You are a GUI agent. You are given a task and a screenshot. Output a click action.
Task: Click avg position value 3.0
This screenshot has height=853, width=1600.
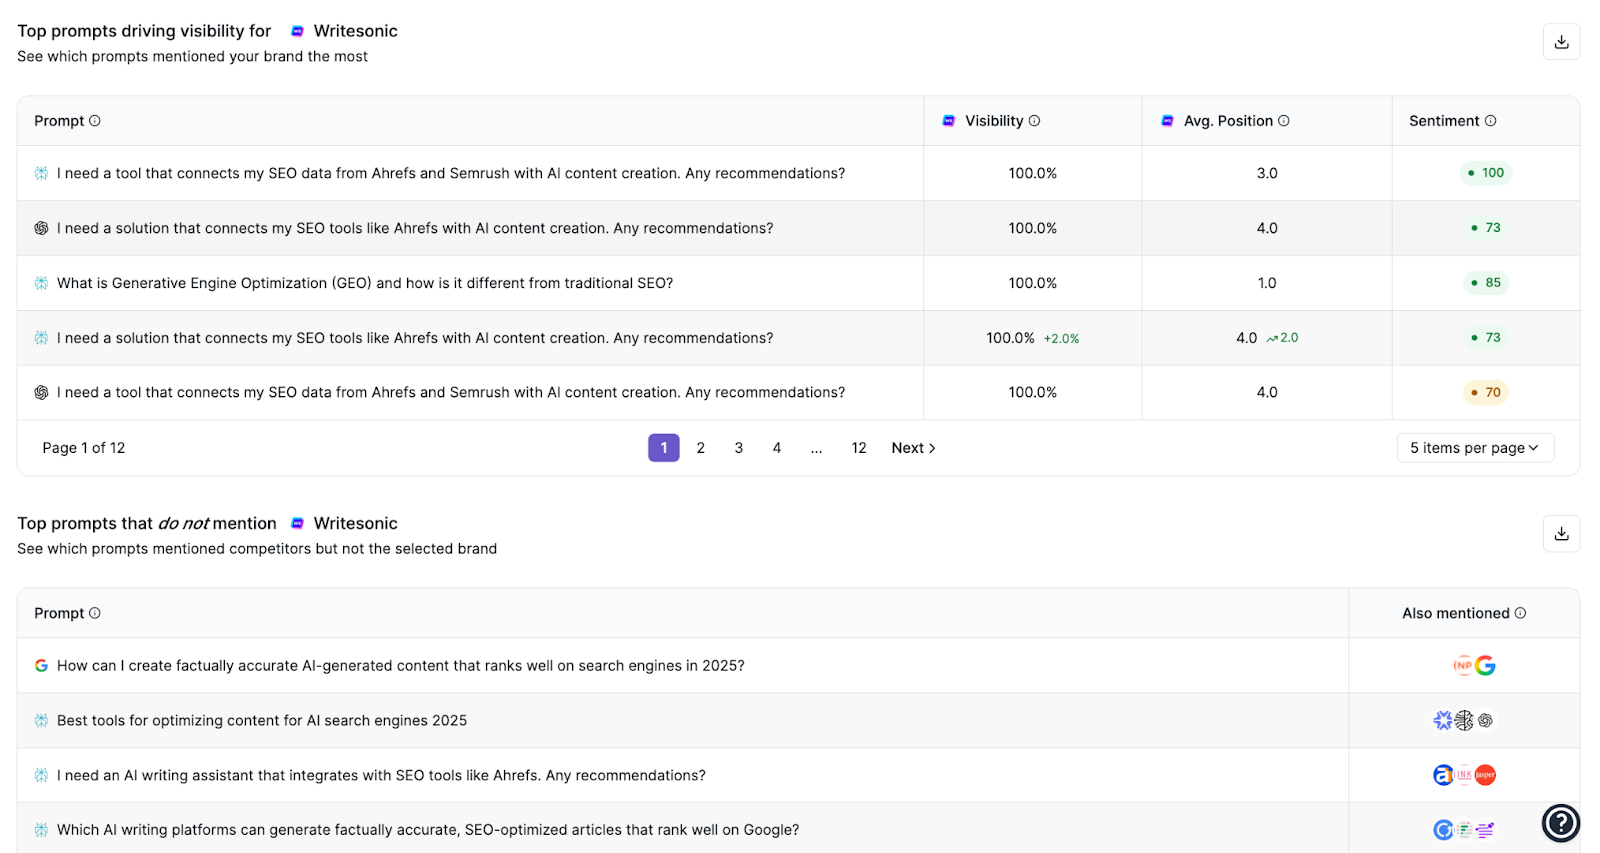pyautogui.click(x=1267, y=173)
